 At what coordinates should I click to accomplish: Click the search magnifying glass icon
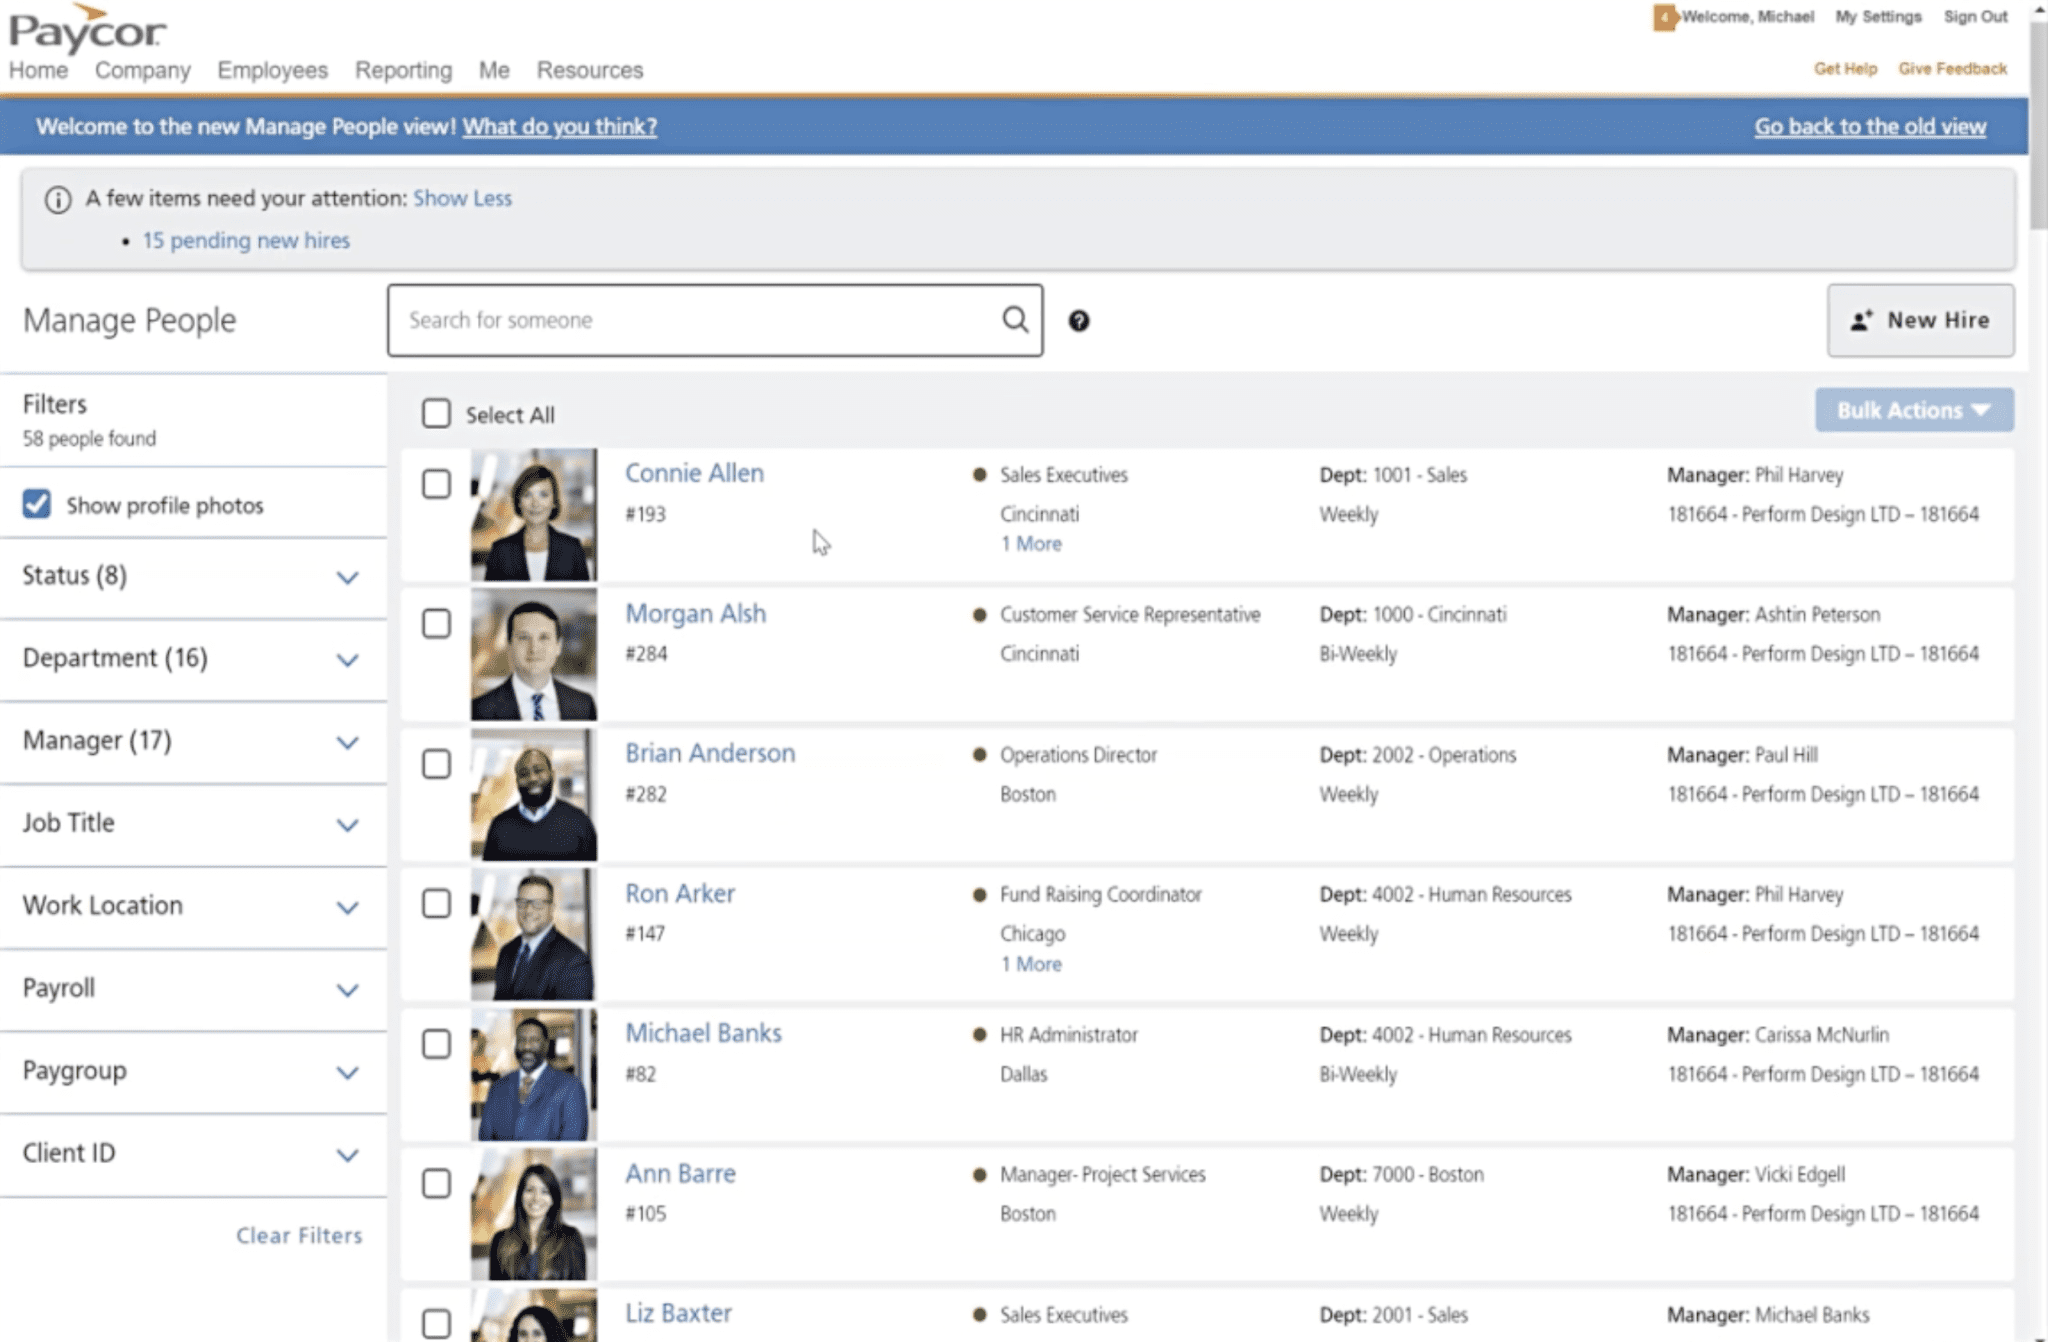(1015, 320)
